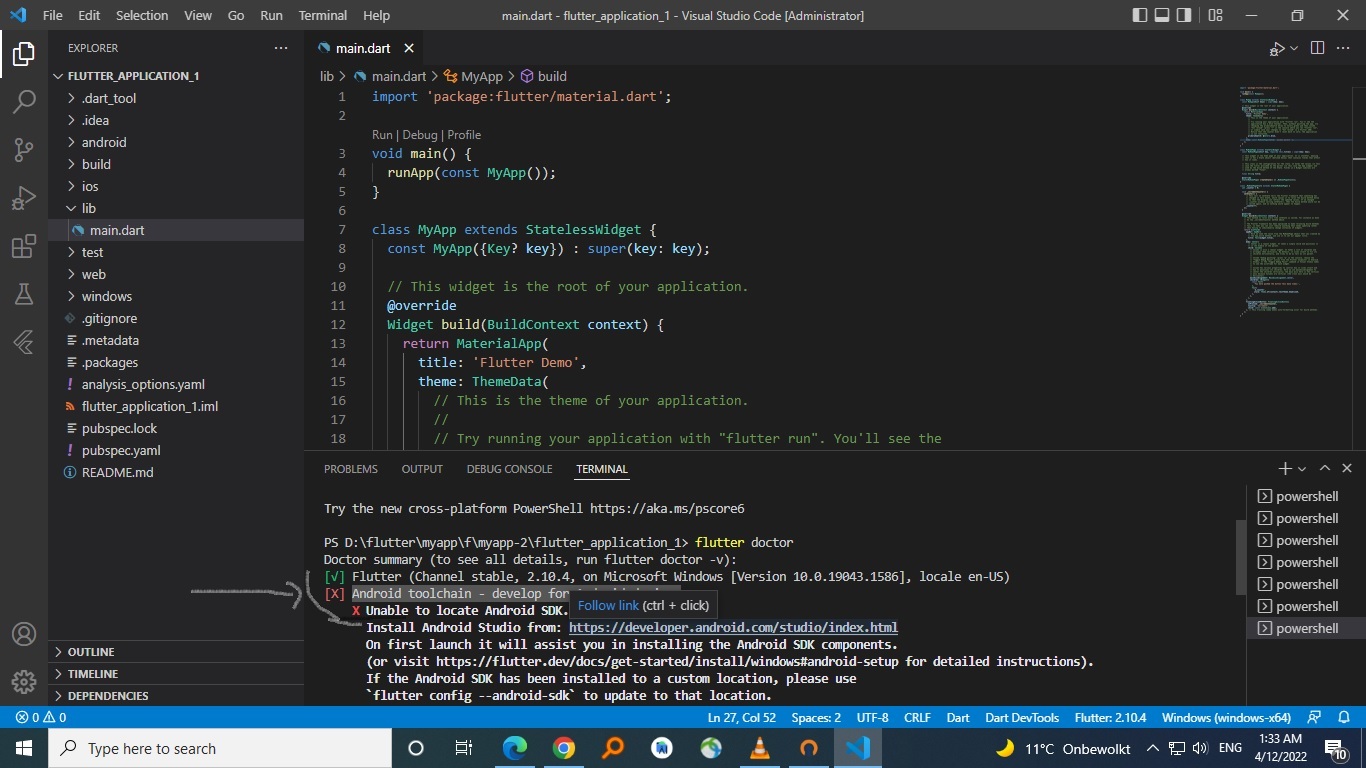This screenshot has width=1366, height=768.
Task: Split the editor right
Action: point(1317,48)
